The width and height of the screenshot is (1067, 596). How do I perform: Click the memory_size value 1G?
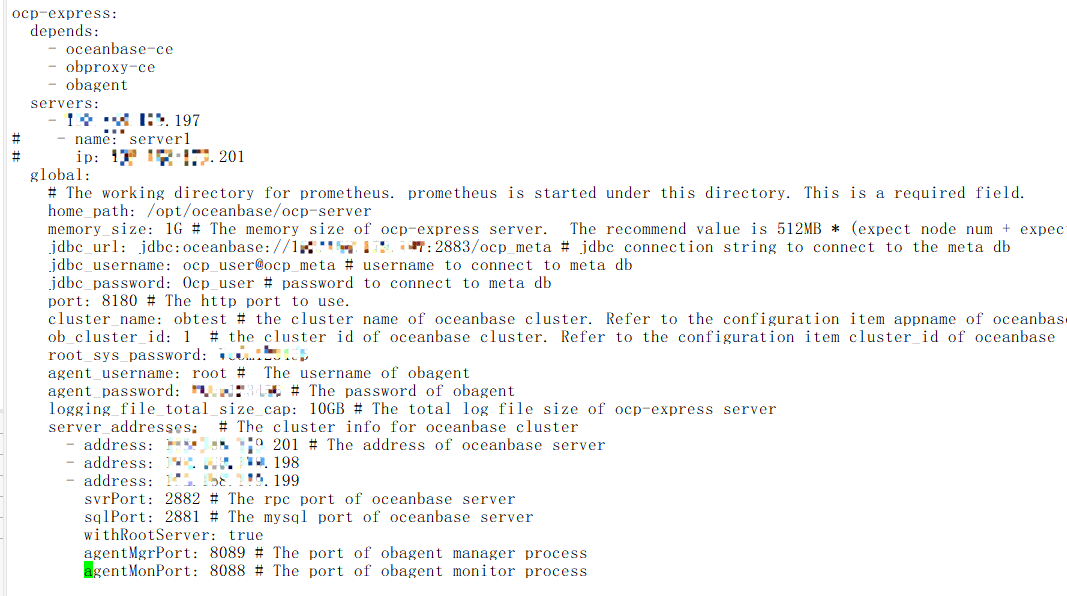point(174,229)
